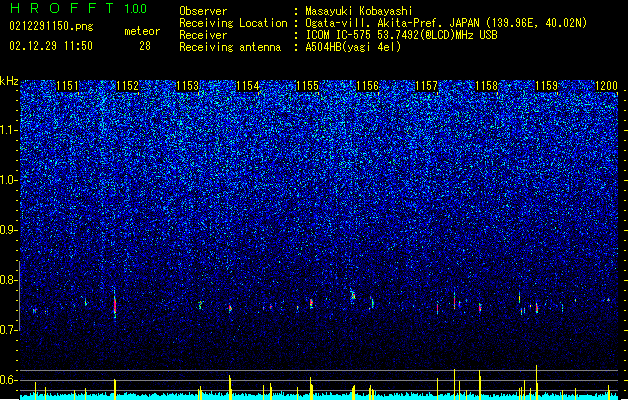Click the 0.7 frequency axis label

pos(9,330)
